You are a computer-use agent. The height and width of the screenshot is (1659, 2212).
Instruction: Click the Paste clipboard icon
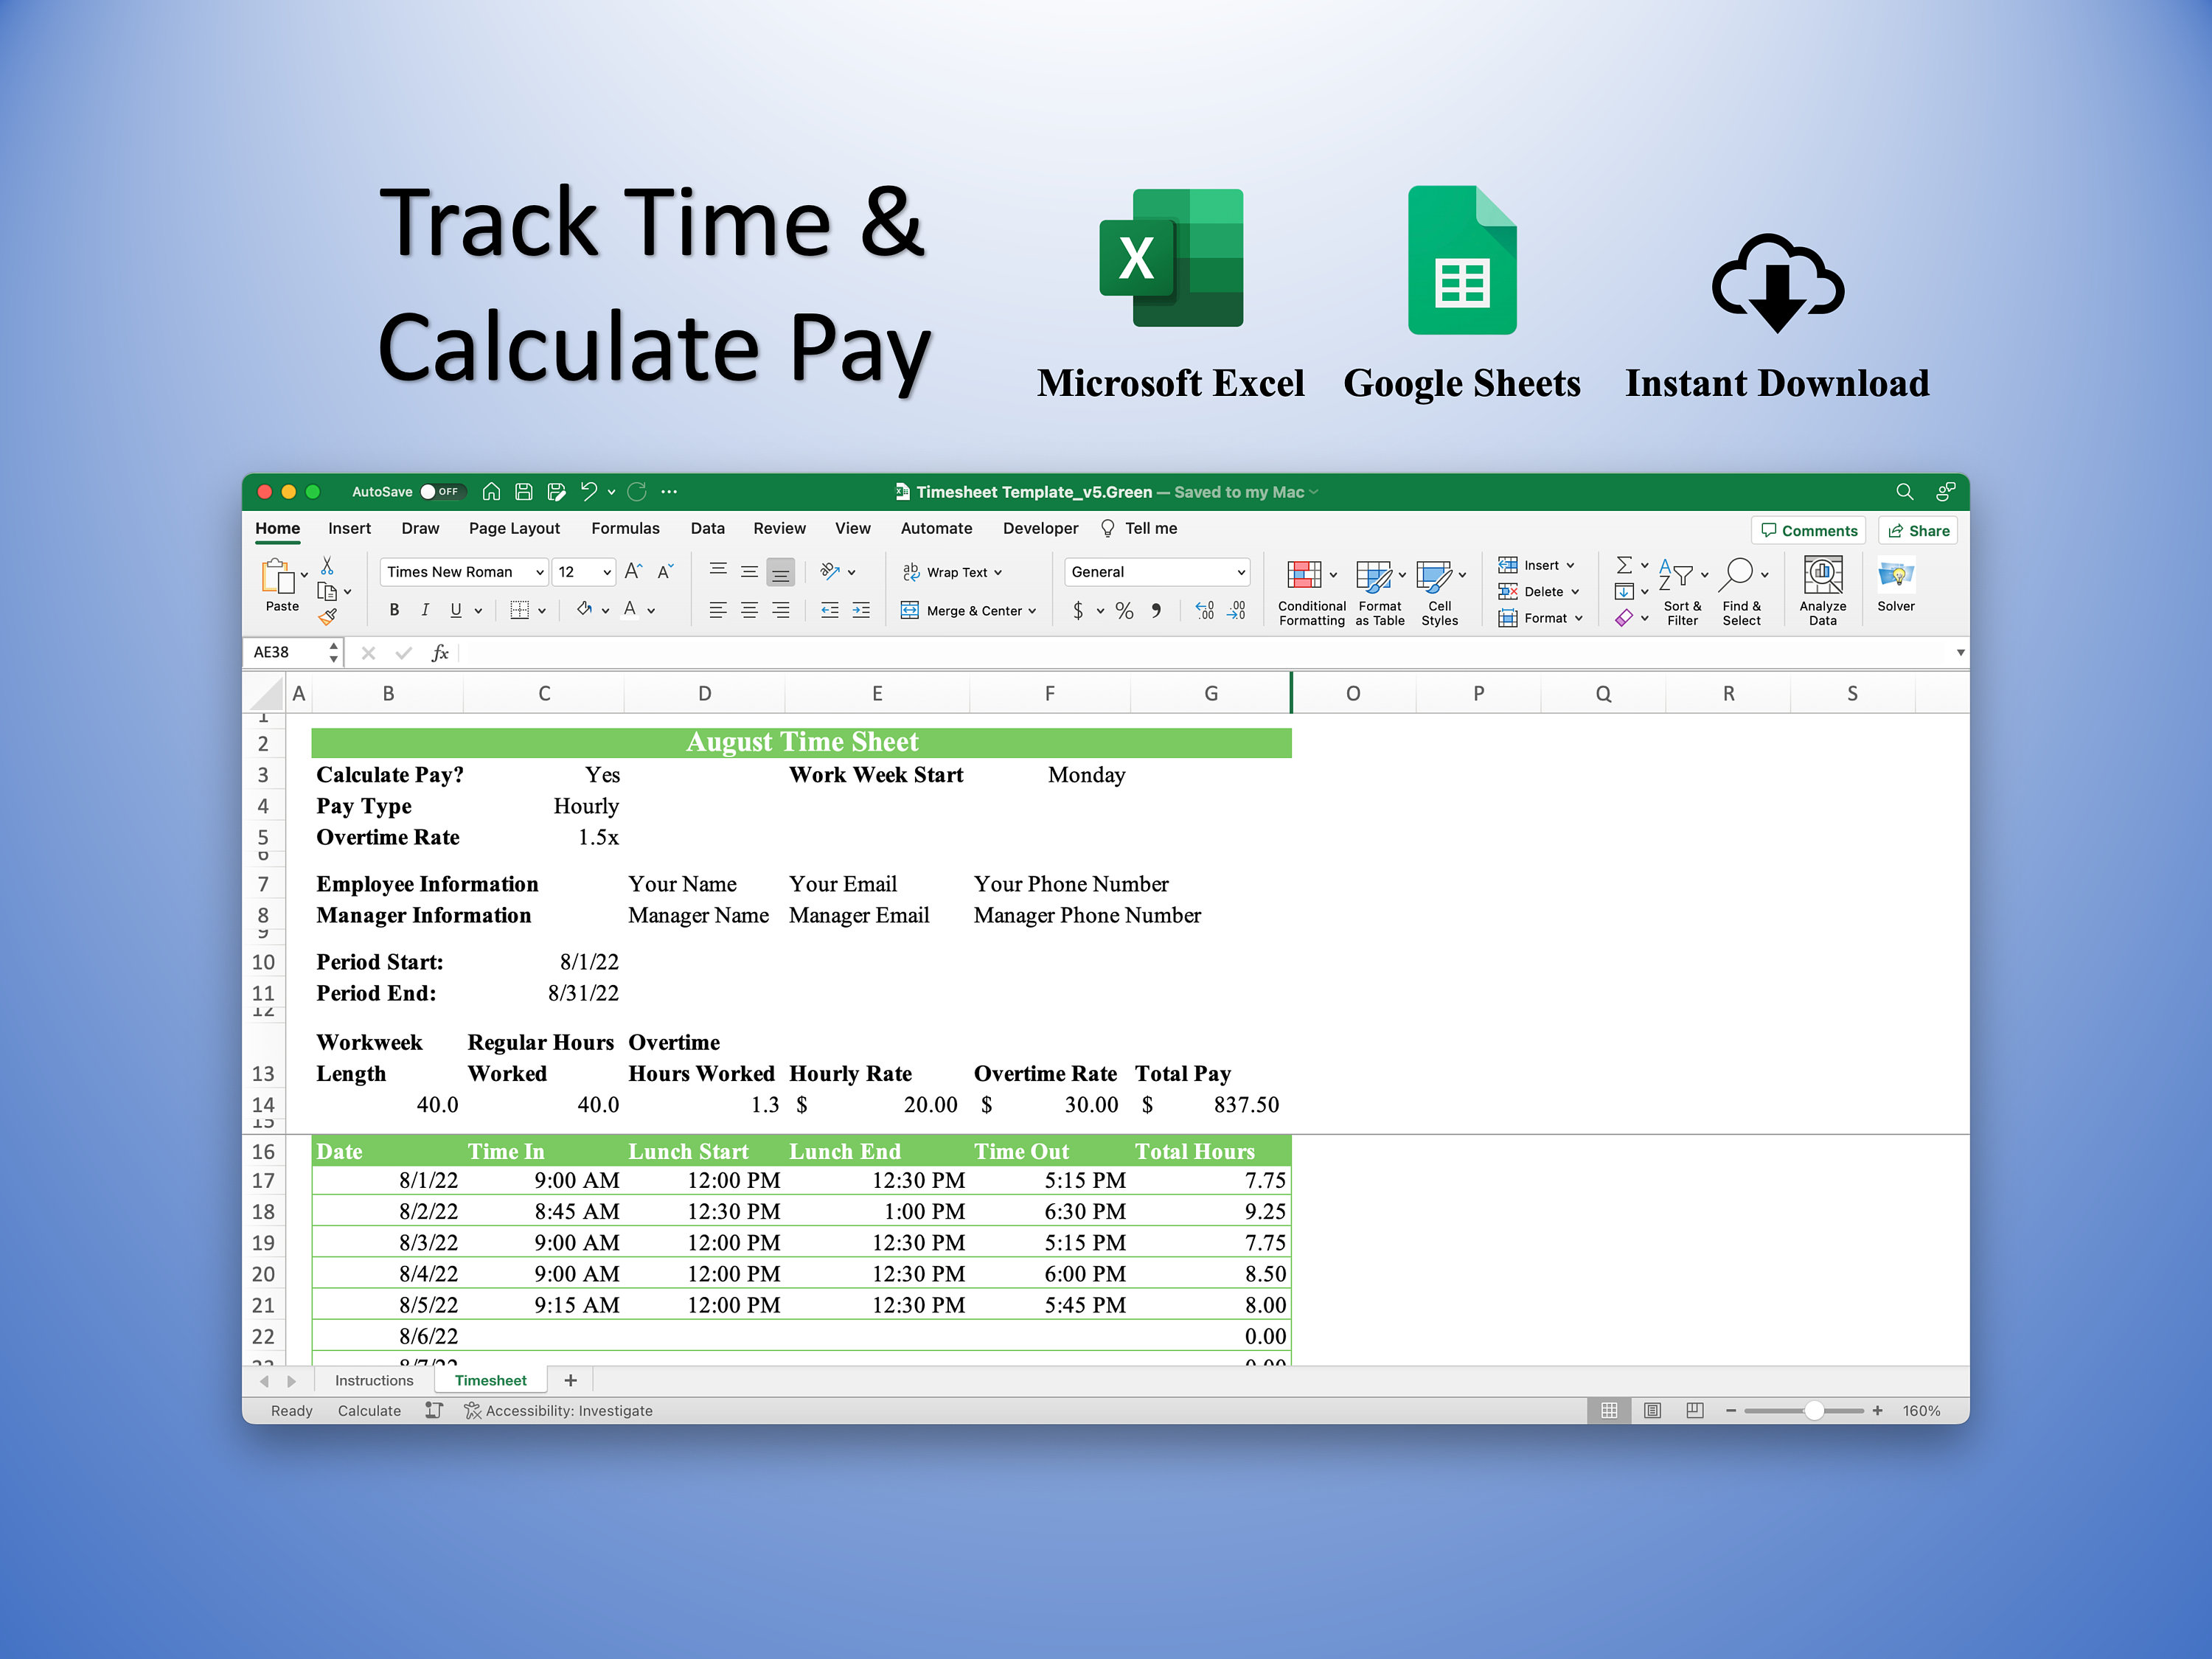(277, 577)
